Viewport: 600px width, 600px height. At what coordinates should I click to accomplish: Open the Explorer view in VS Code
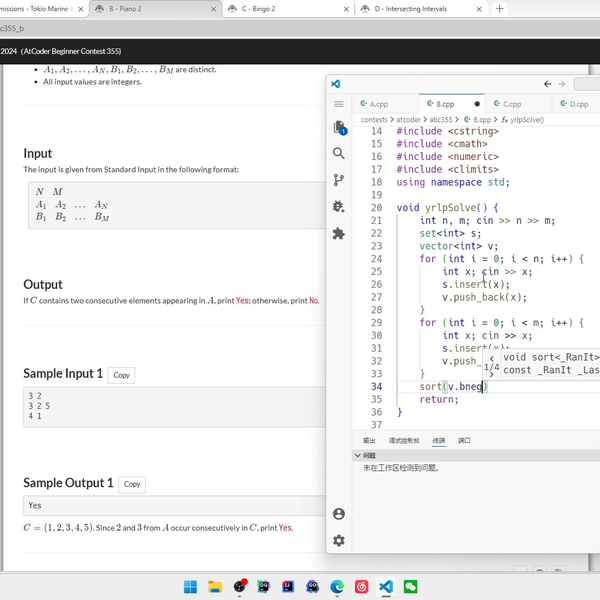339,127
